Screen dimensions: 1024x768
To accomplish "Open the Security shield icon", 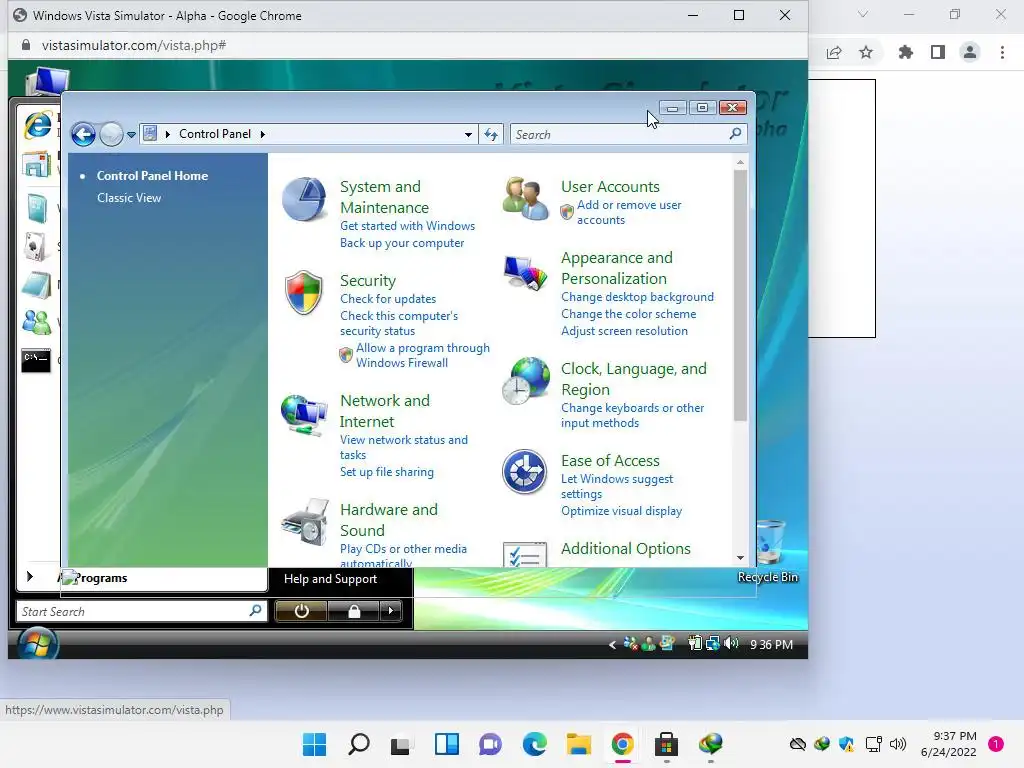I will tap(304, 293).
